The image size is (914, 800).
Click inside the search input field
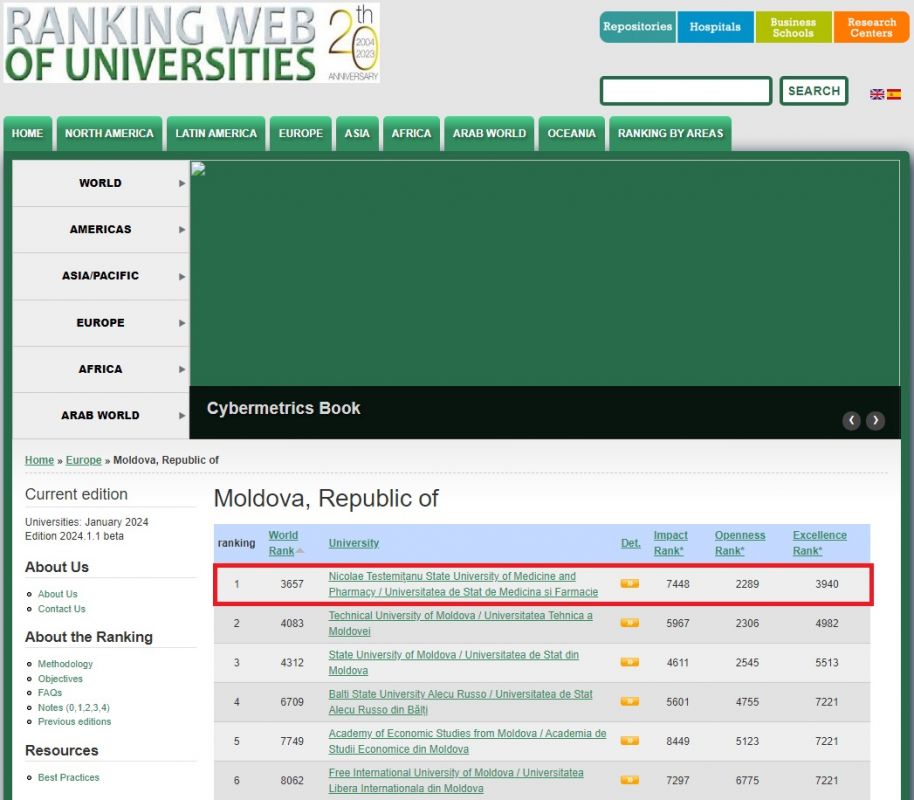click(x=685, y=90)
